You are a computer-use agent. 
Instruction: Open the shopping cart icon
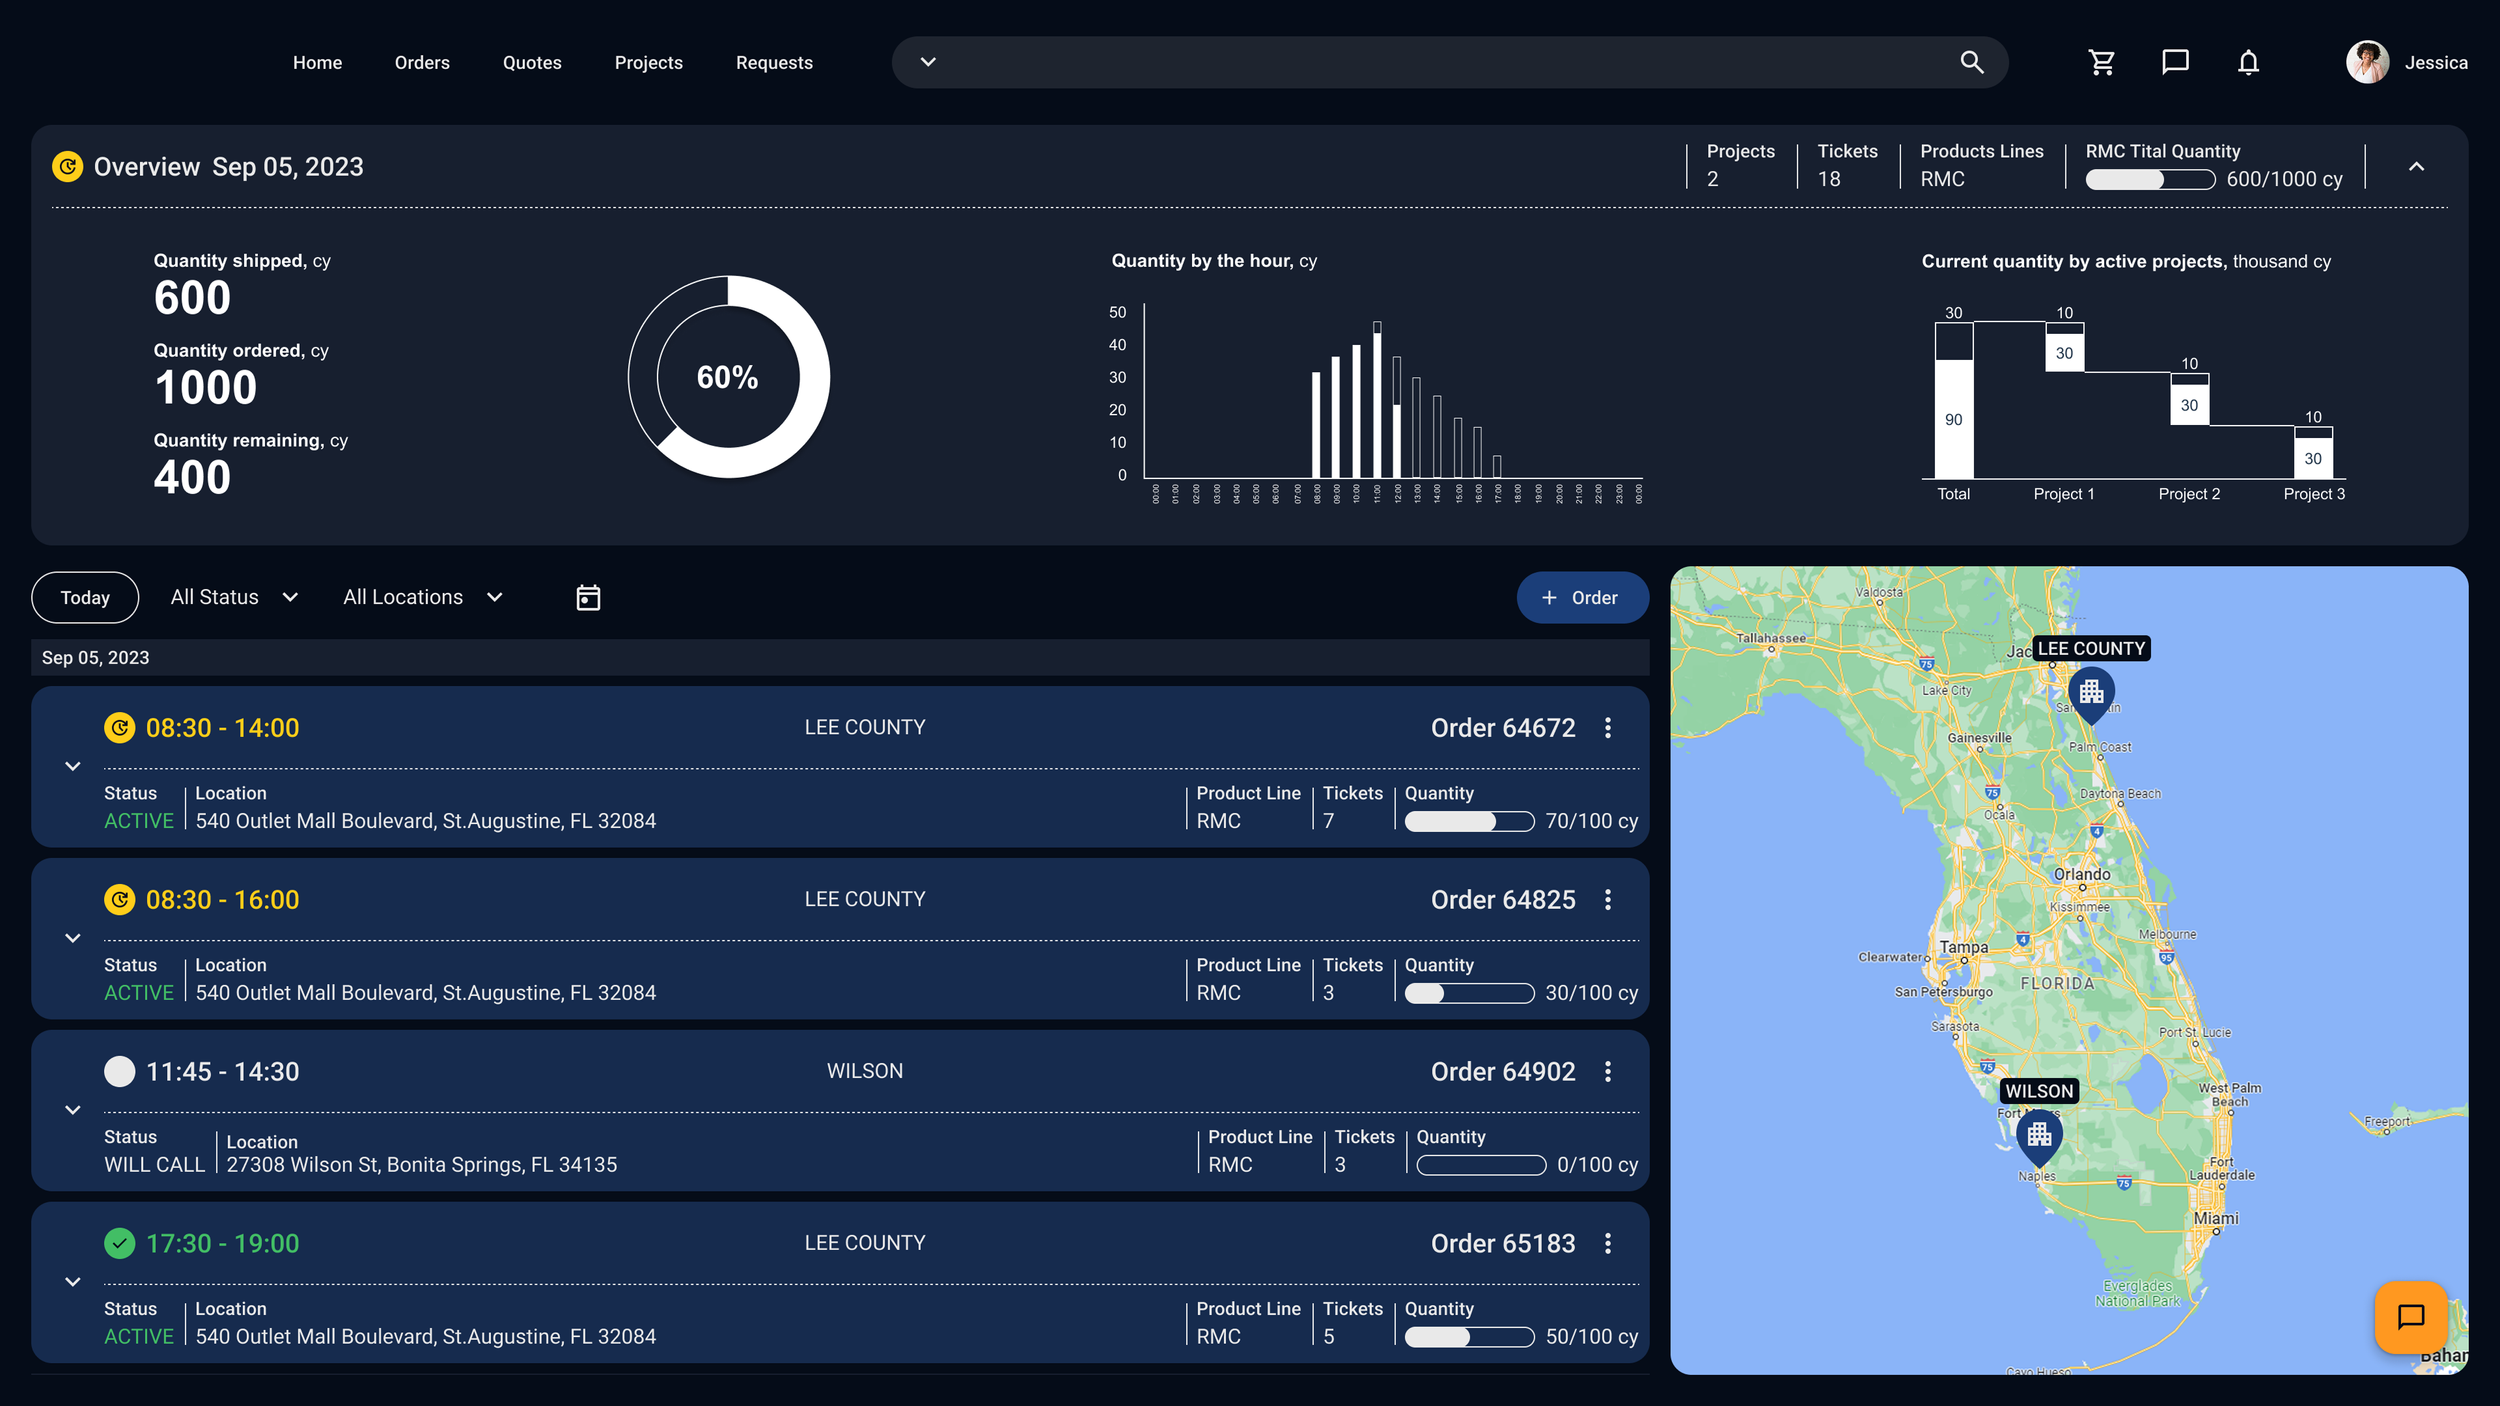click(2102, 63)
